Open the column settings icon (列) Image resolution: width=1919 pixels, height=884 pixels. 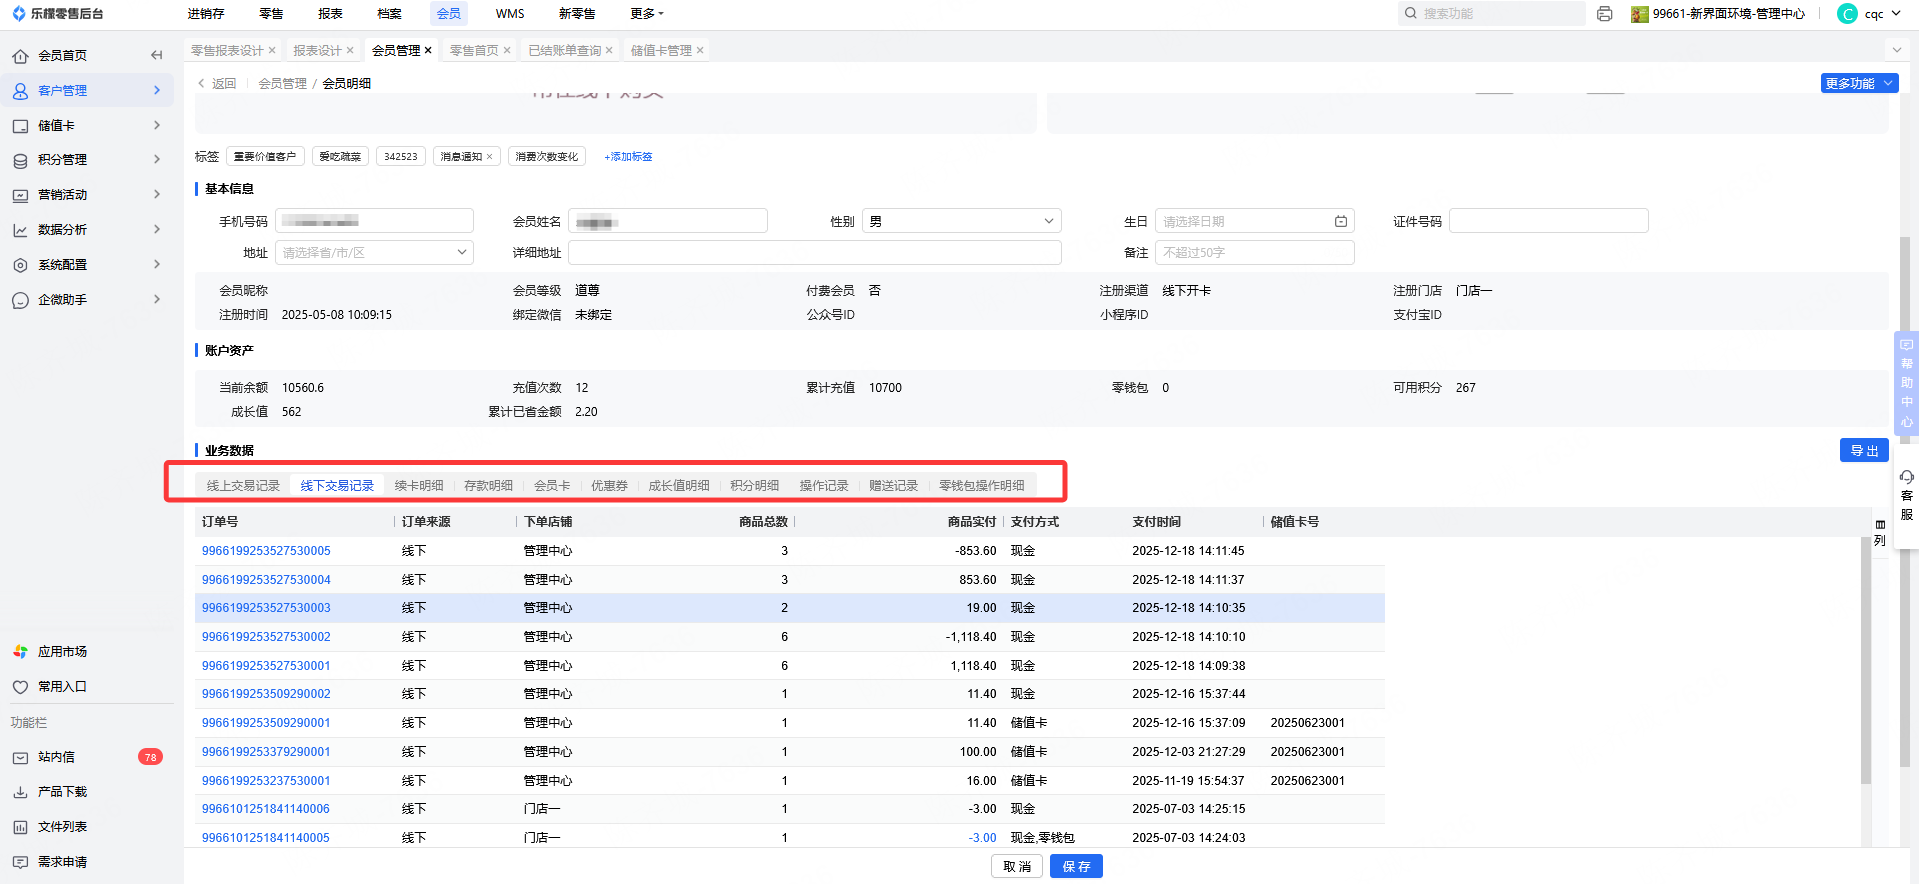click(x=1880, y=533)
